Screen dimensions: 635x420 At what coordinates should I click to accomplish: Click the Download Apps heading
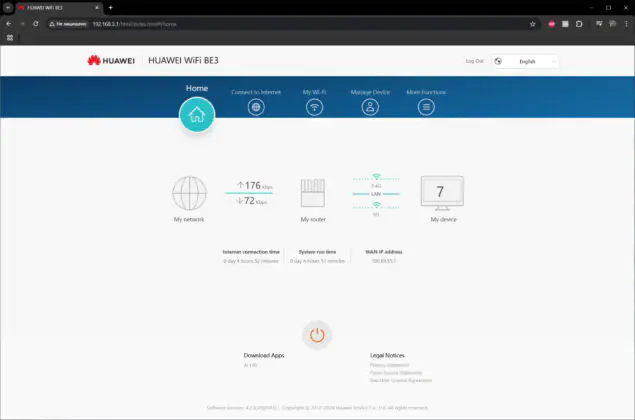click(264, 355)
